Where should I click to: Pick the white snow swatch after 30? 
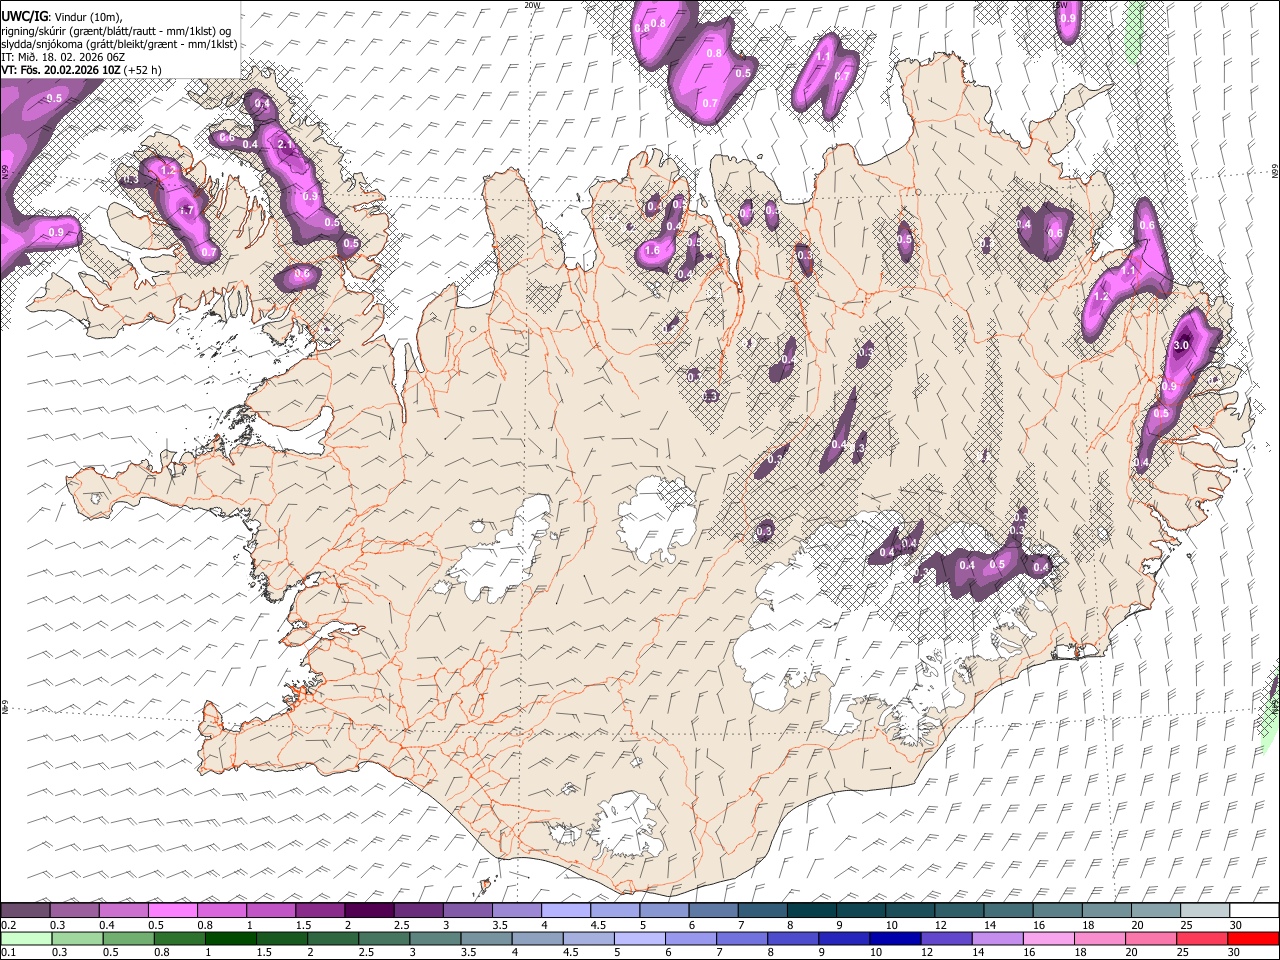1254,911
